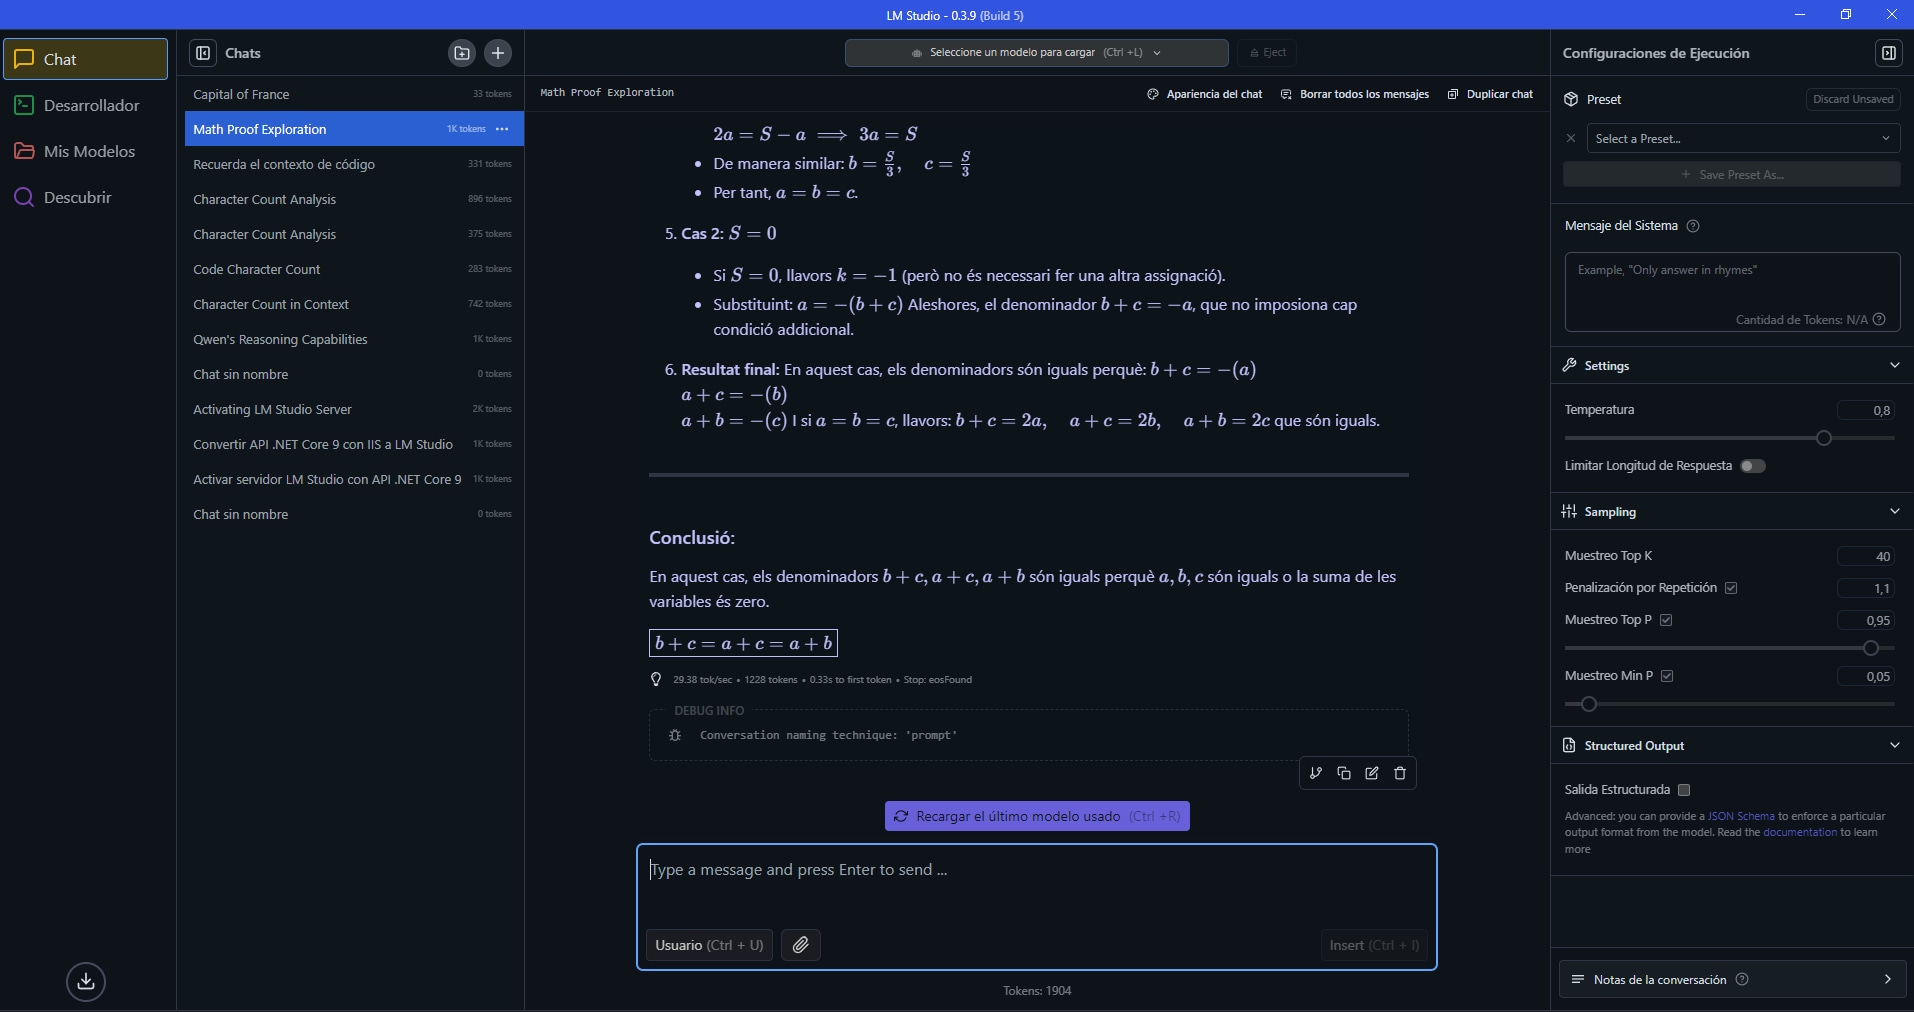Click the branch conversation icon
The height and width of the screenshot is (1012, 1914).
coord(1316,773)
